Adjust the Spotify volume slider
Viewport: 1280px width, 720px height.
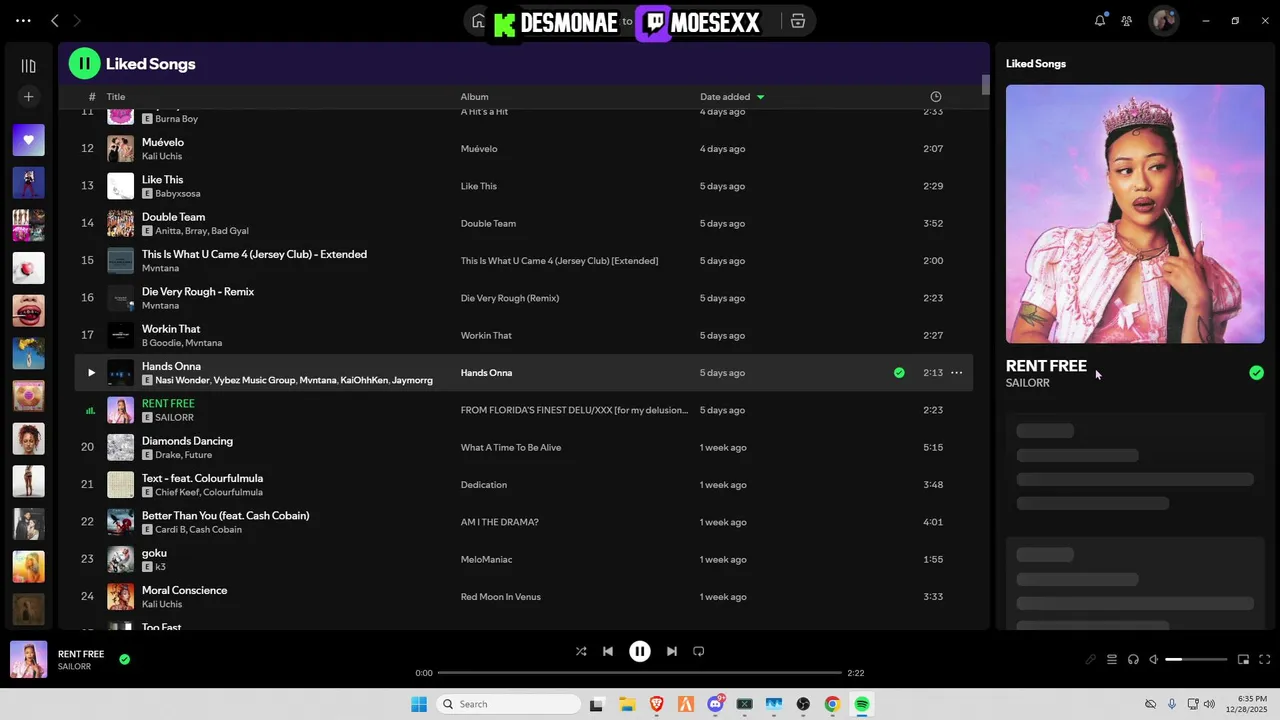[x=1196, y=660]
